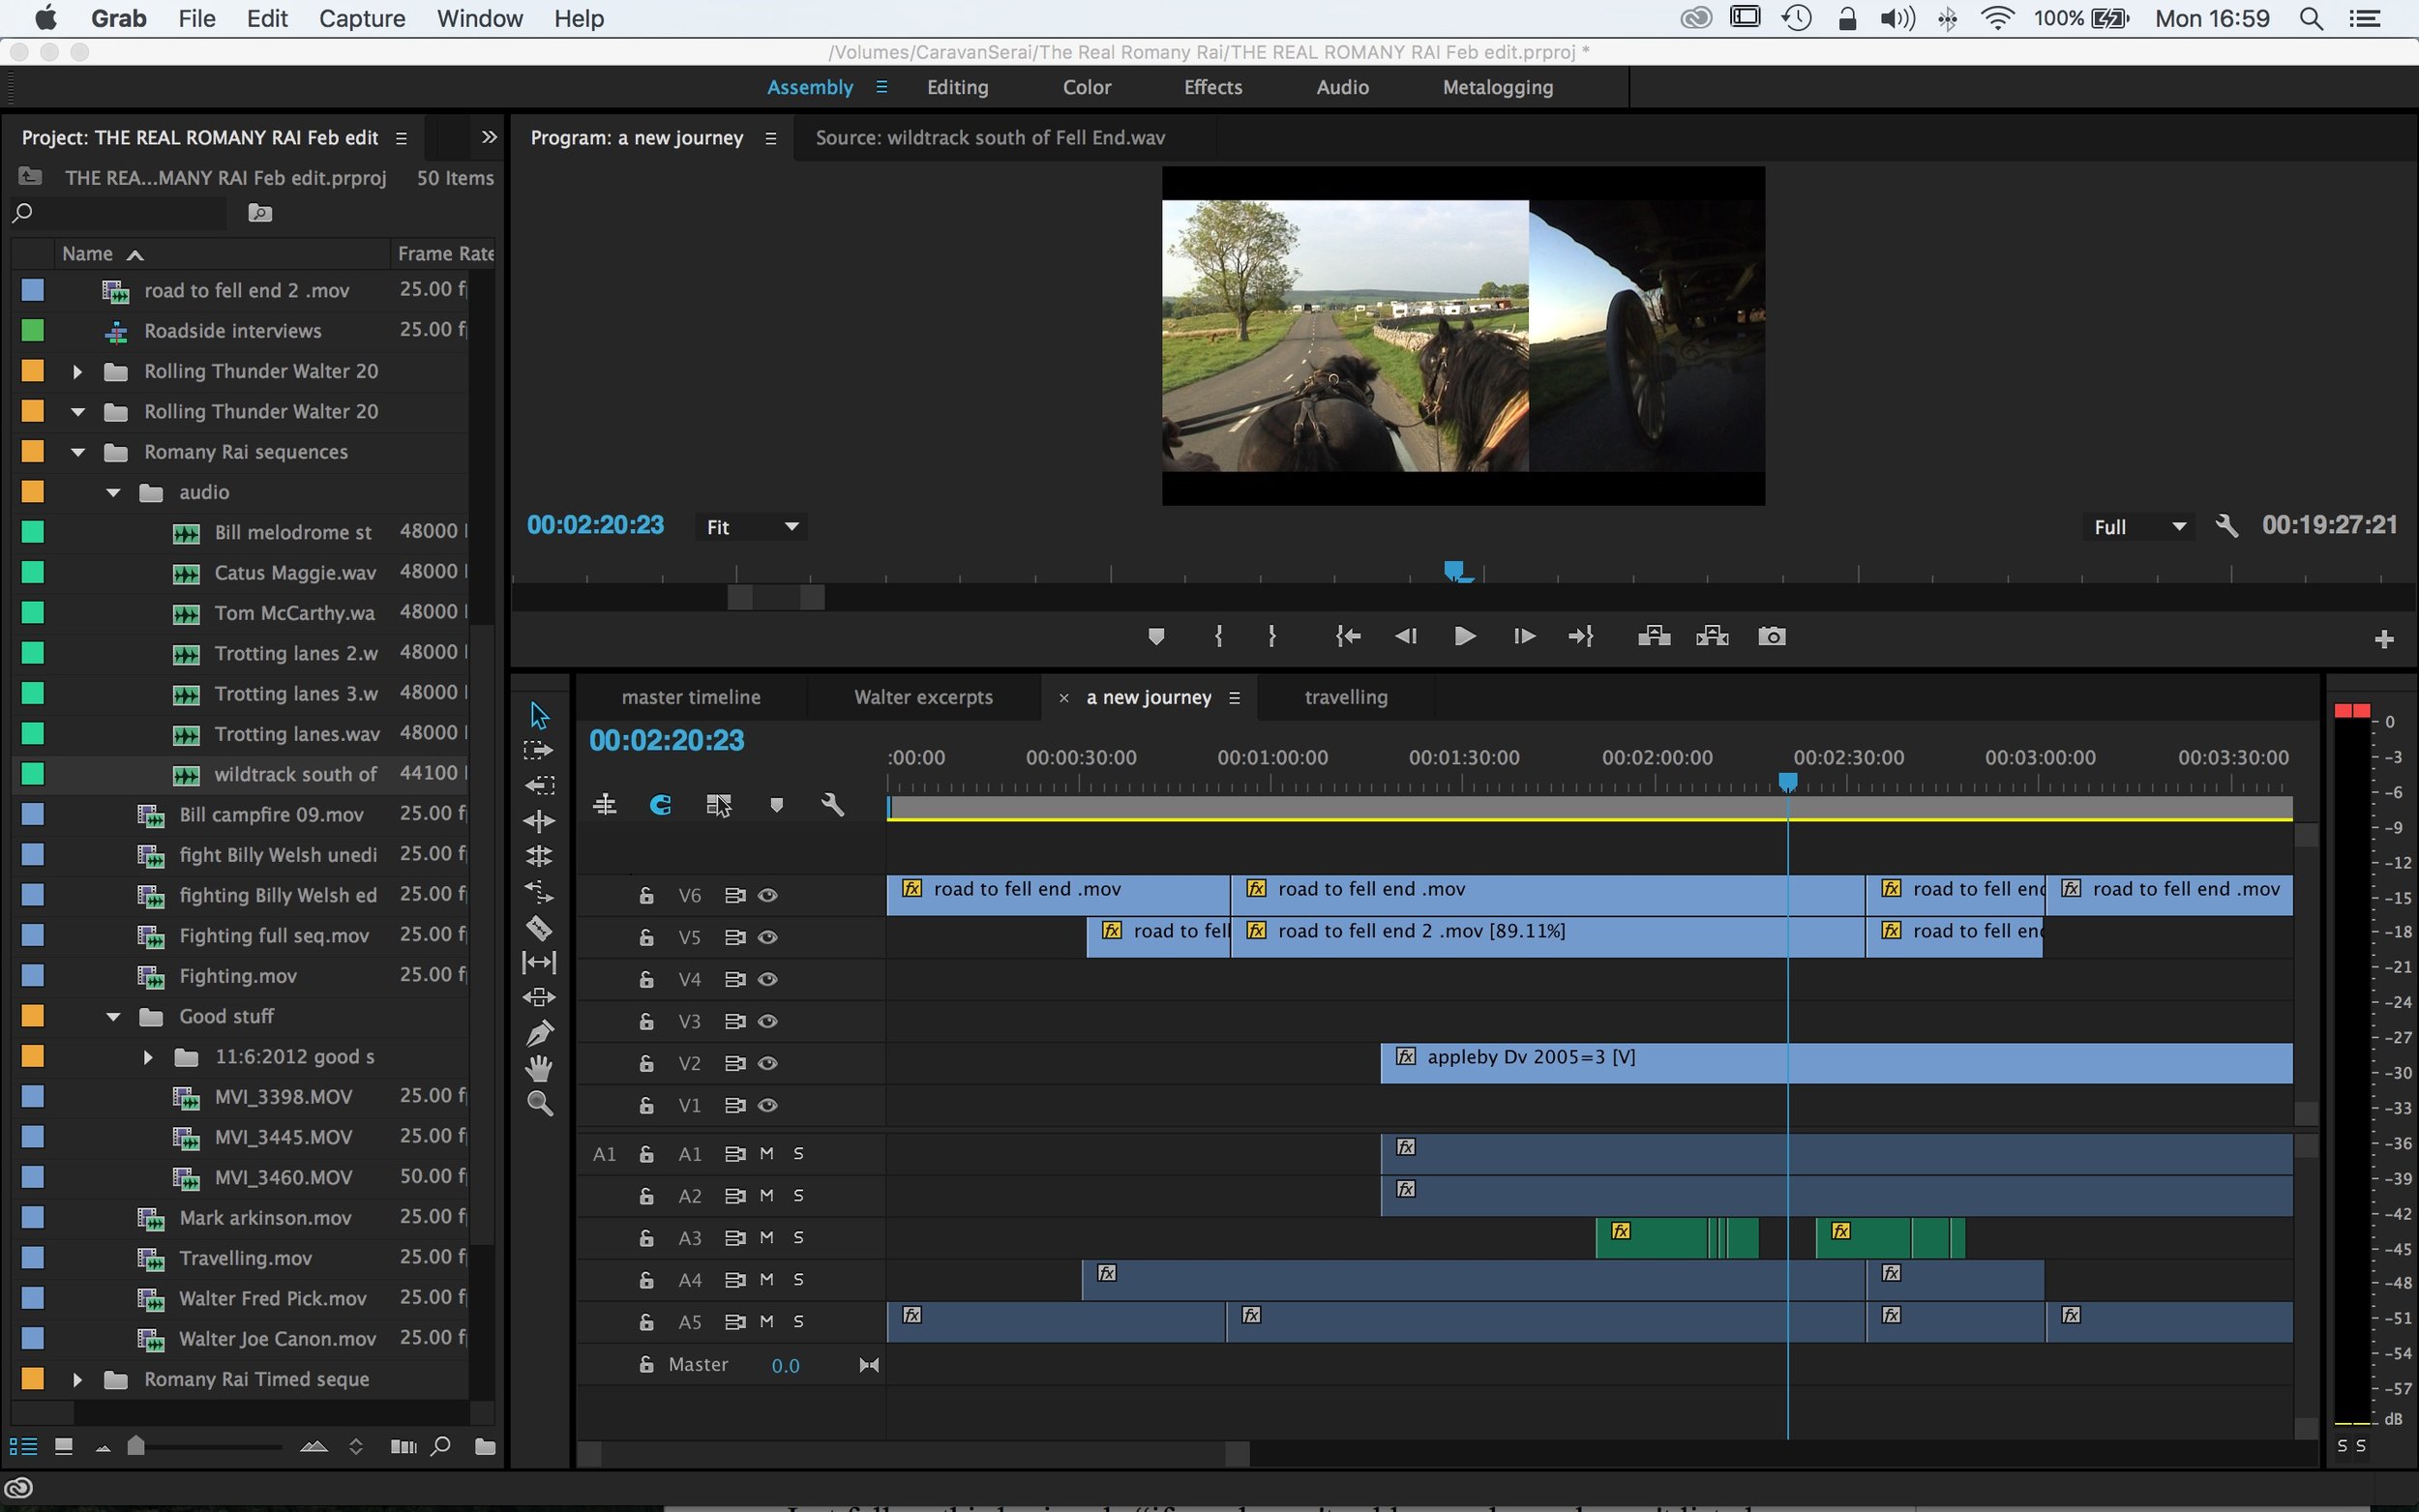This screenshot has width=2419, height=1512.
Task: Open the Timeline Display Settings wrench
Action: (x=832, y=805)
